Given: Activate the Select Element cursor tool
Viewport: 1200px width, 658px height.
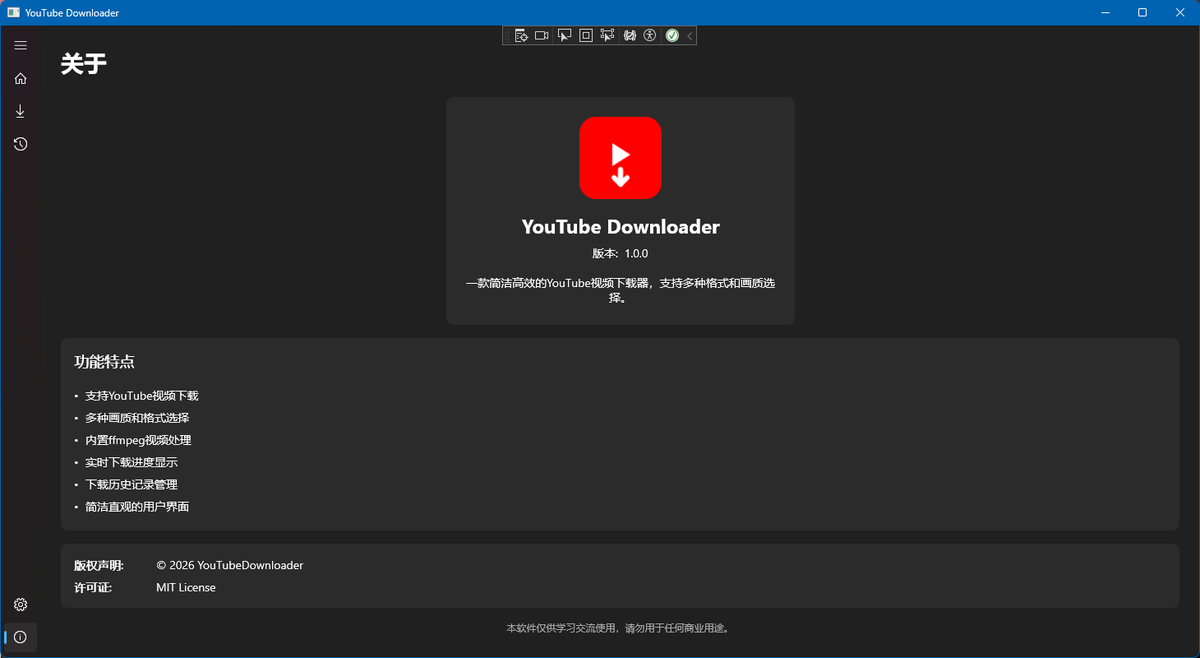Looking at the screenshot, I should click(564, 35).
